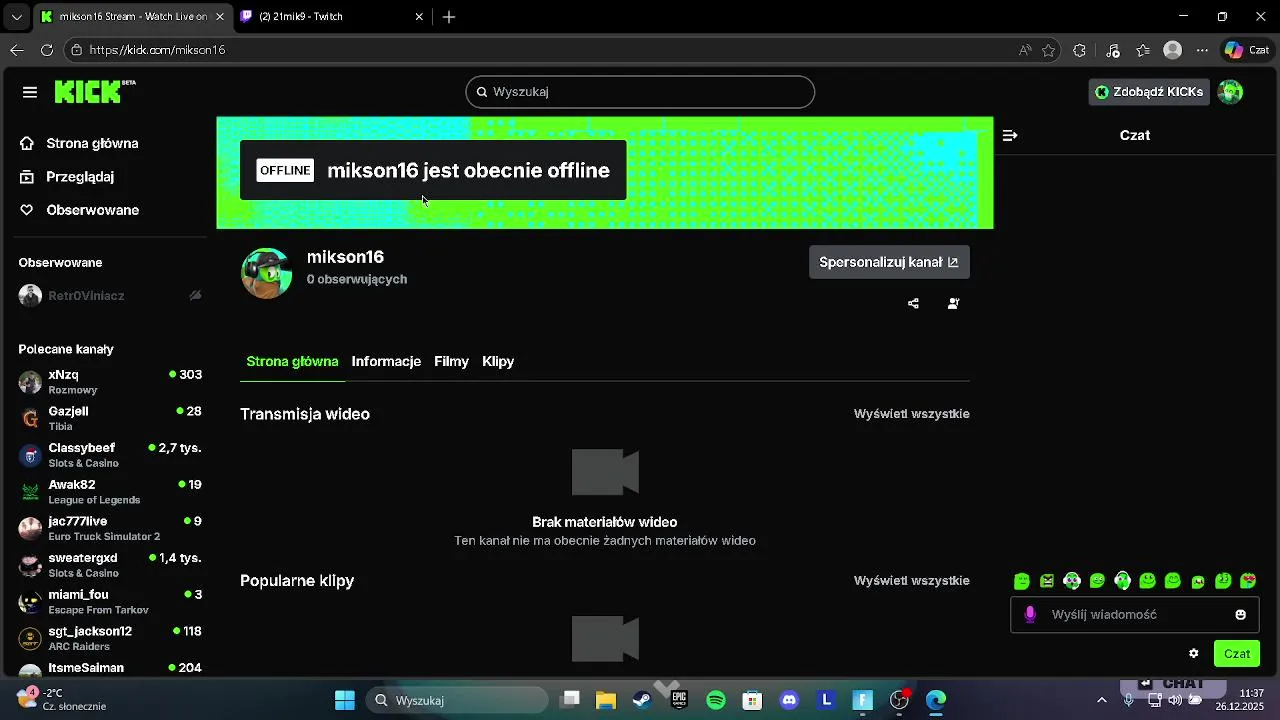
Task: Open Gazjell recommended channel
Action: (110, 418)
